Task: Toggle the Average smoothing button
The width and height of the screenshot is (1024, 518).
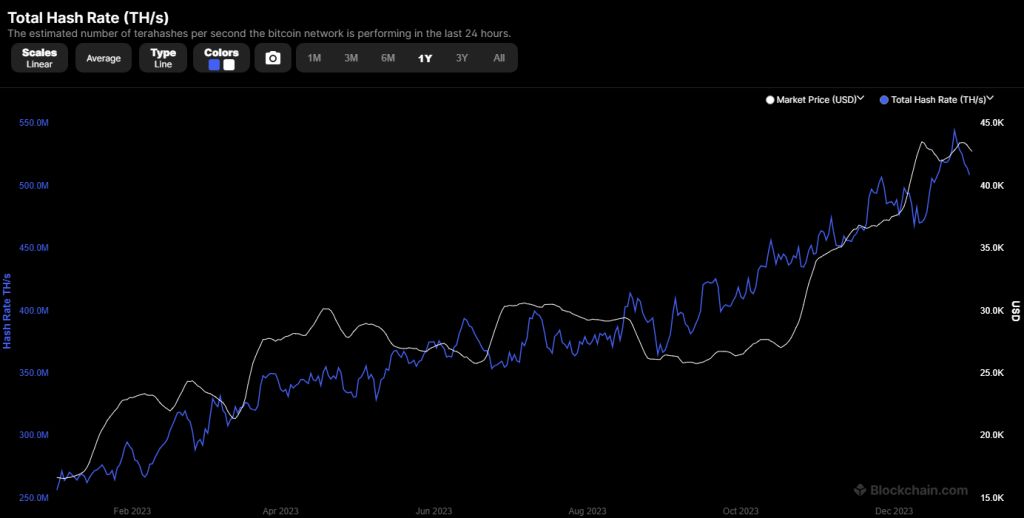Action: coord(103,58)
